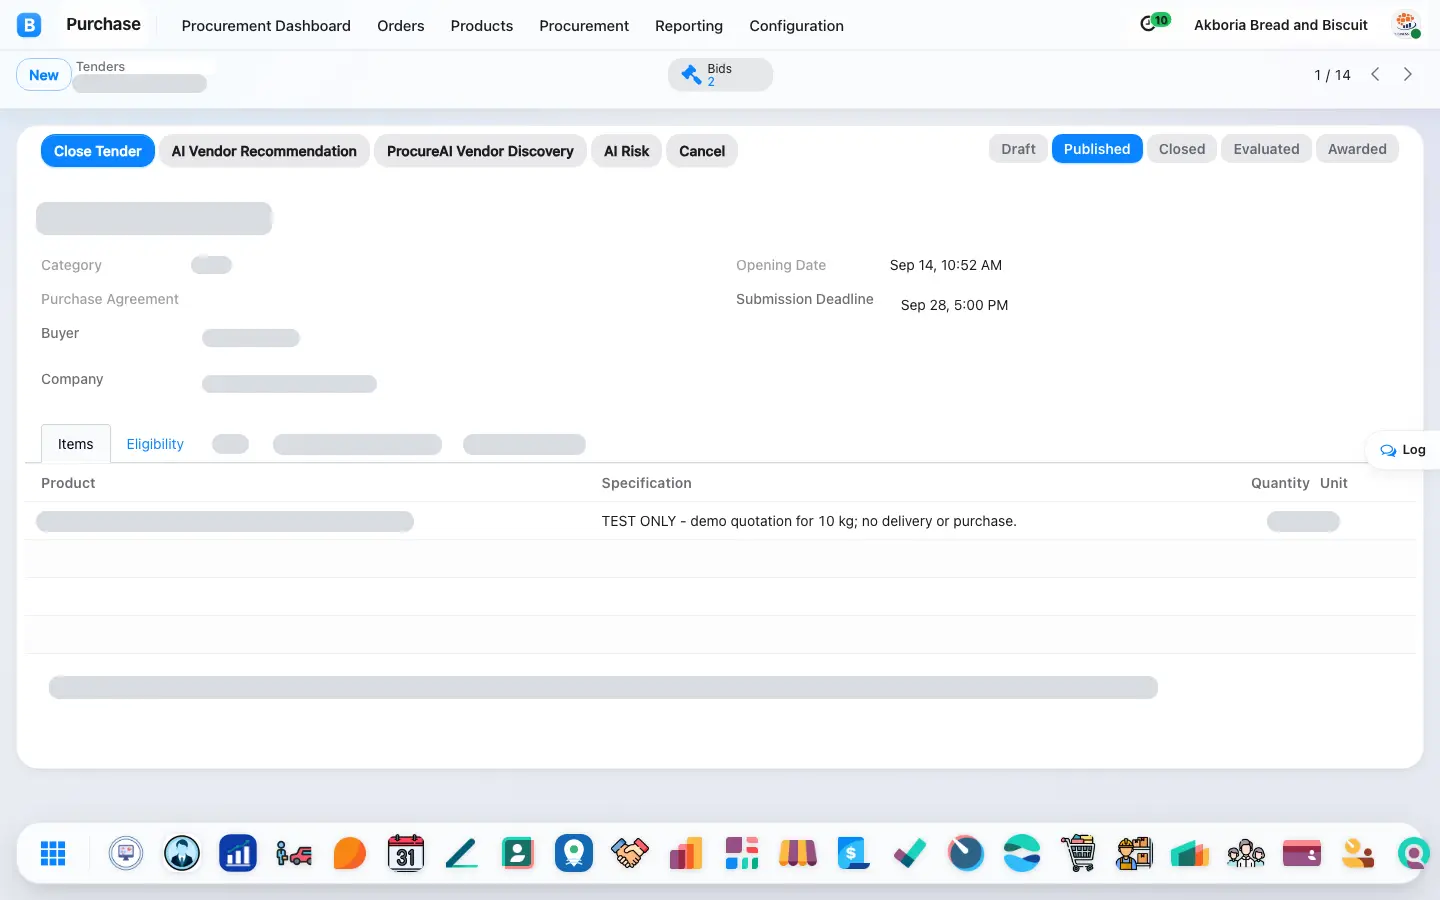Screen dimensions: 1440x900
Task: Launch the striped awning shop app icon
Action: [x=798, y=853]
